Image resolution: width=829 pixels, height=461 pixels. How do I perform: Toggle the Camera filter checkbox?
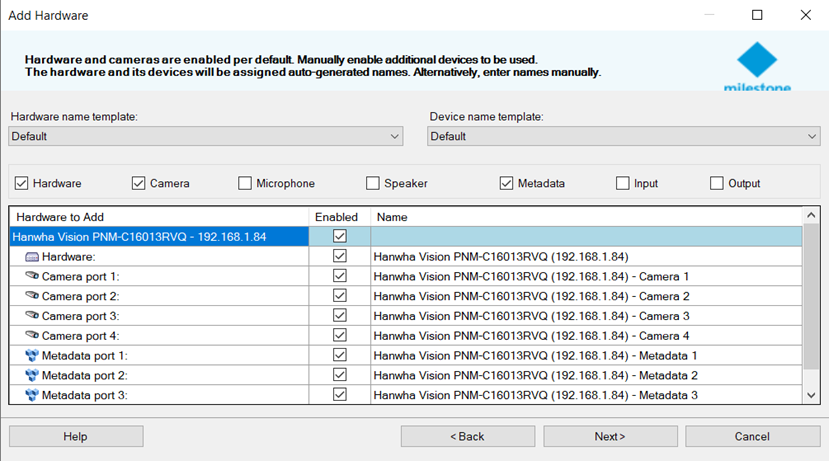[139, 183]
